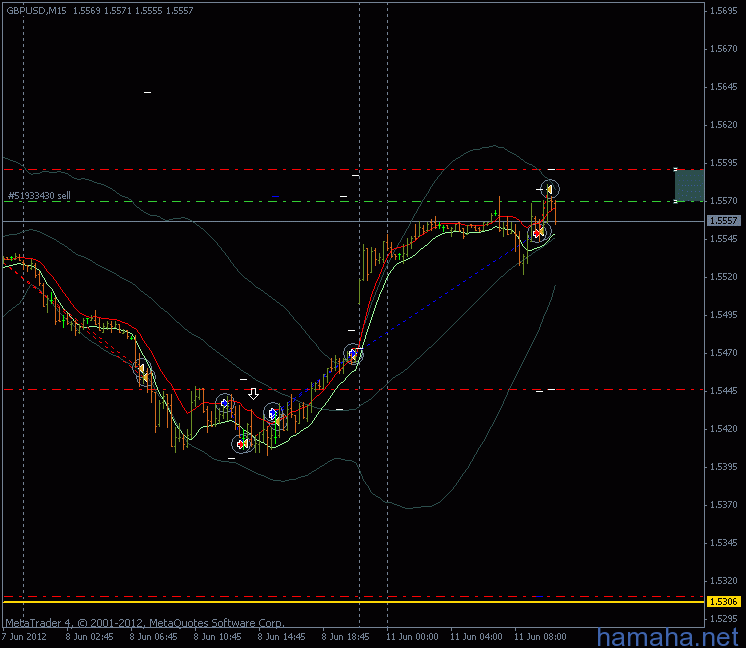
Task: Click the yellow 1.5306 price tag
Action: click(x=723, y=602)
